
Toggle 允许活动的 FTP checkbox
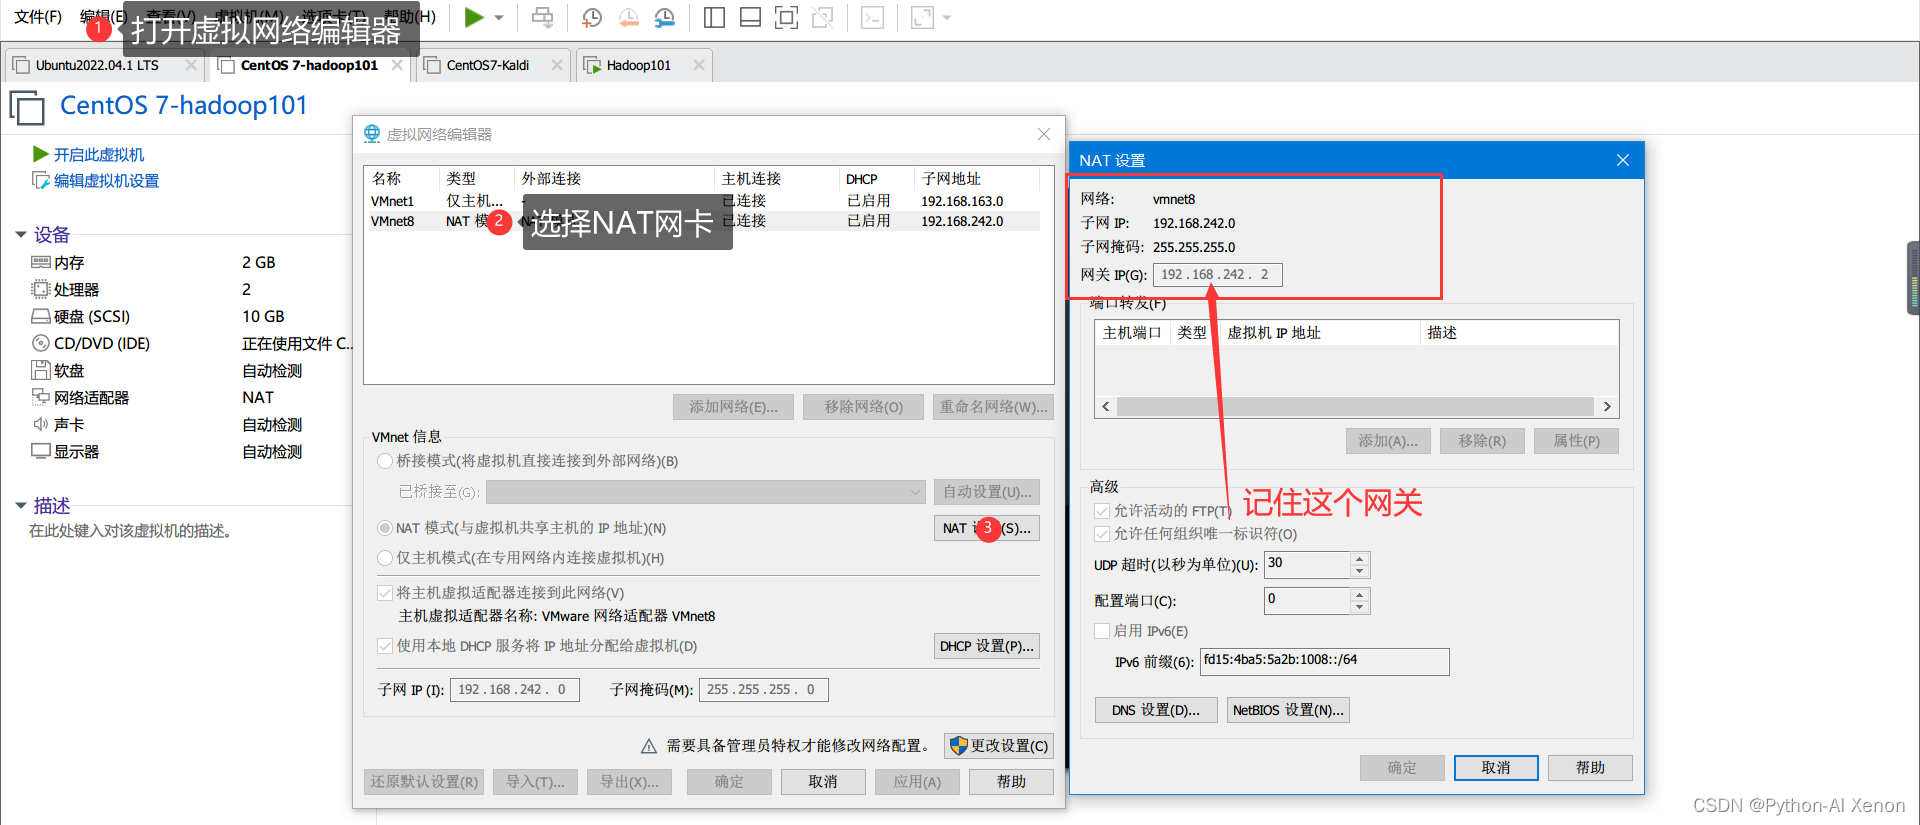[x=1102, y=511]
